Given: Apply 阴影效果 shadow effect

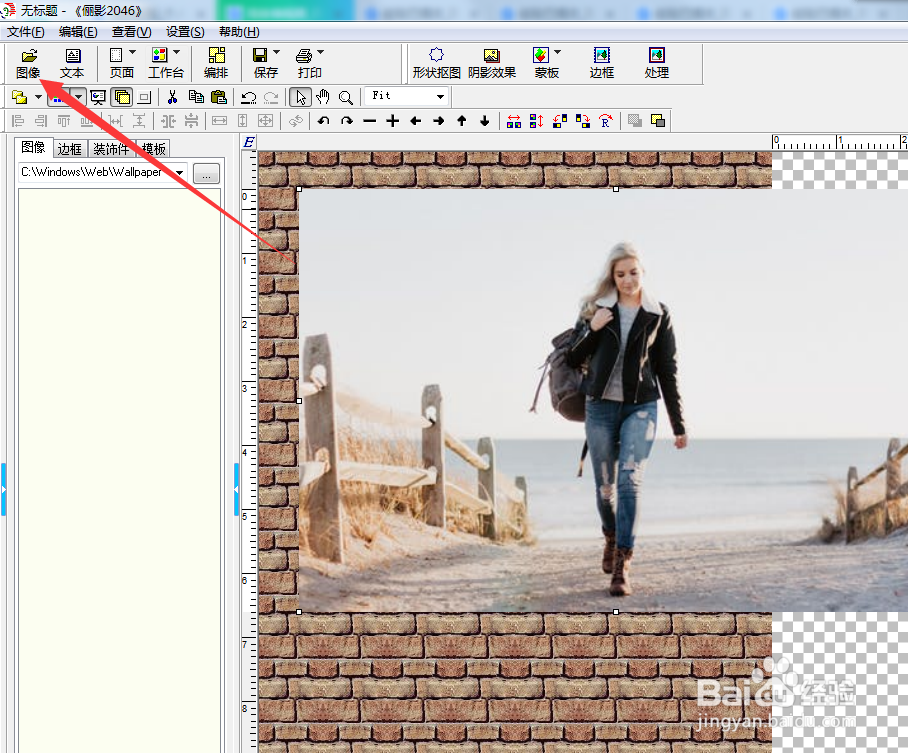Looking at the screenshot, I should tap(492, 63).
